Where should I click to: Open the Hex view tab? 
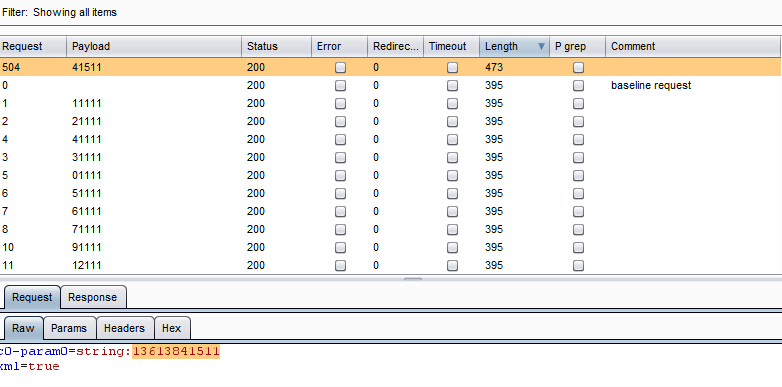(172, 328)
